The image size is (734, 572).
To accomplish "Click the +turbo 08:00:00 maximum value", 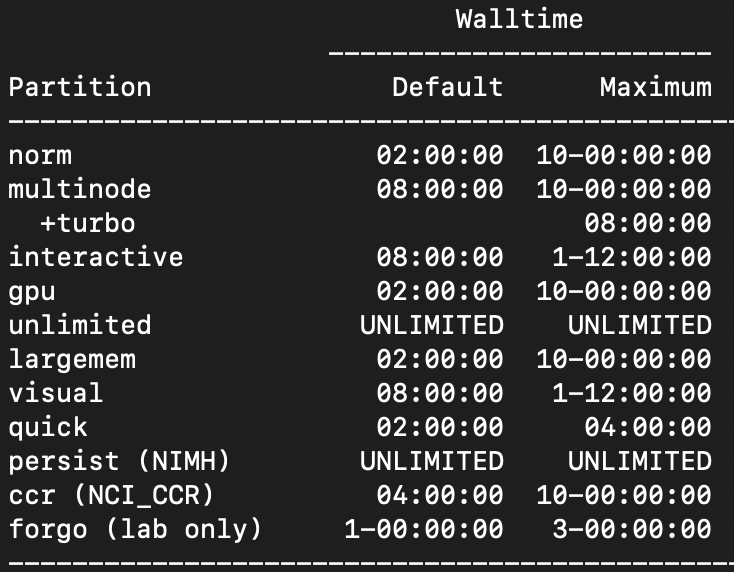I will [x=647, y=223].
